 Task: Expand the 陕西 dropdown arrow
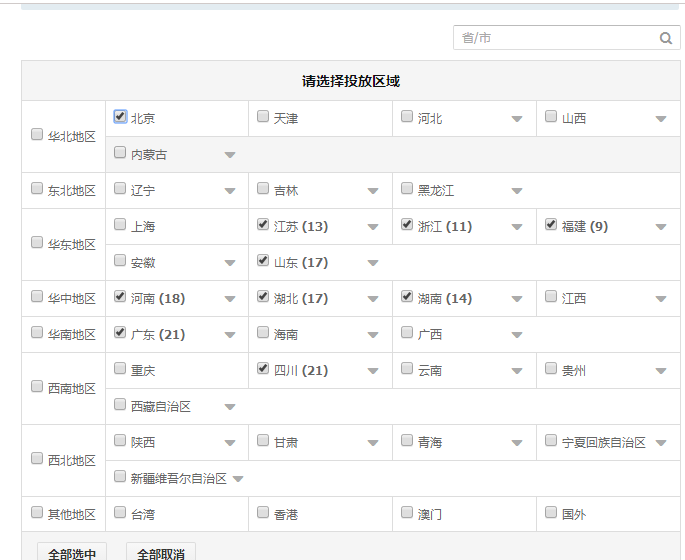coord(230,443)
